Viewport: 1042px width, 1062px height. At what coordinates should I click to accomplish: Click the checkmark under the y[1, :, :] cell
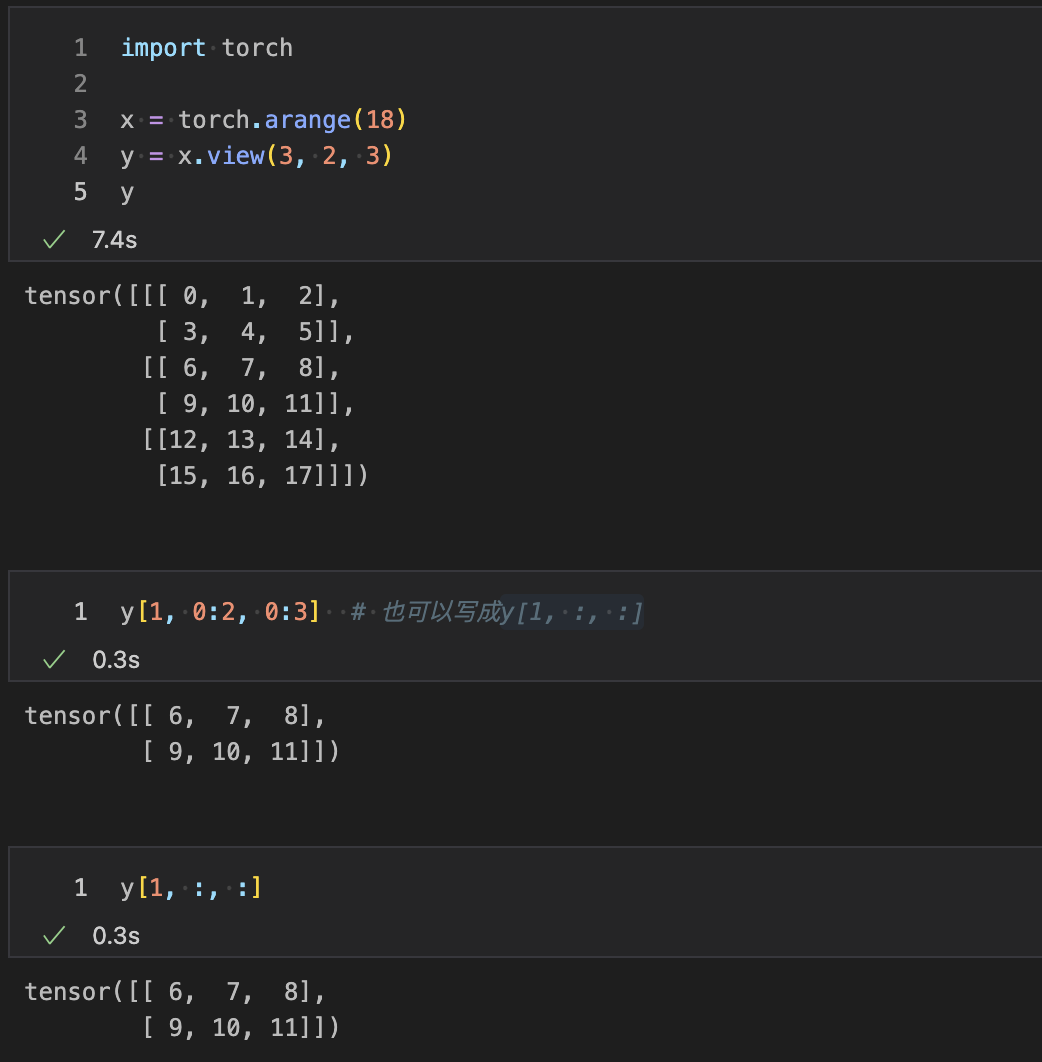coord(54,936)
